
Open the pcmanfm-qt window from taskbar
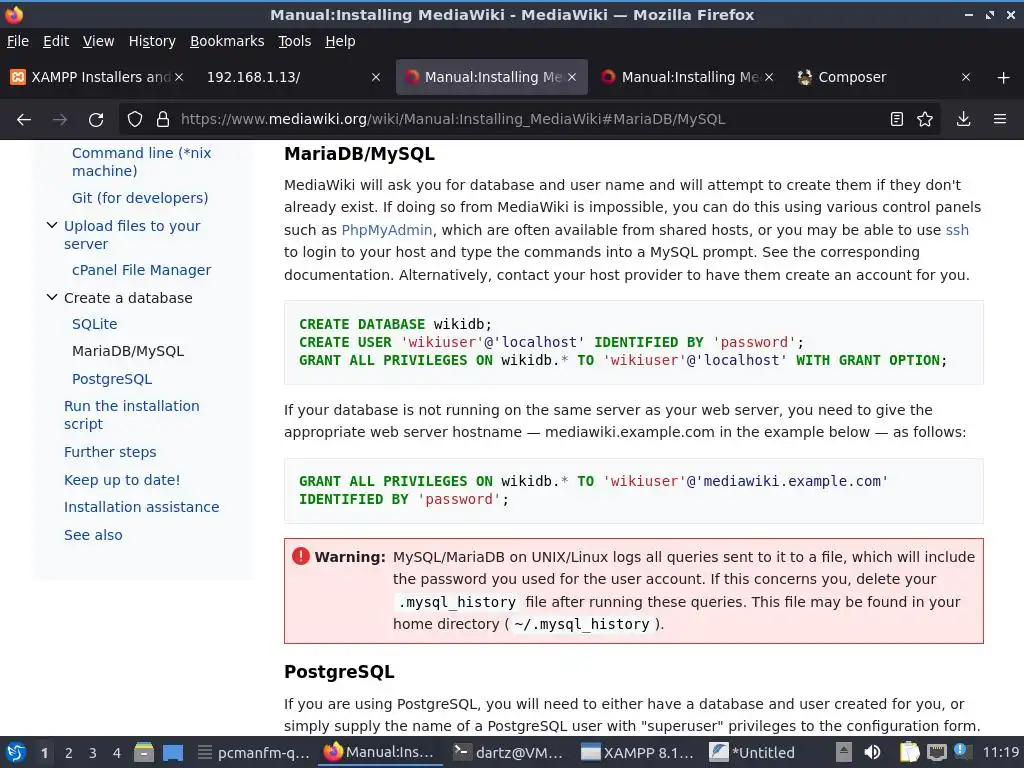tap(255, 752)
